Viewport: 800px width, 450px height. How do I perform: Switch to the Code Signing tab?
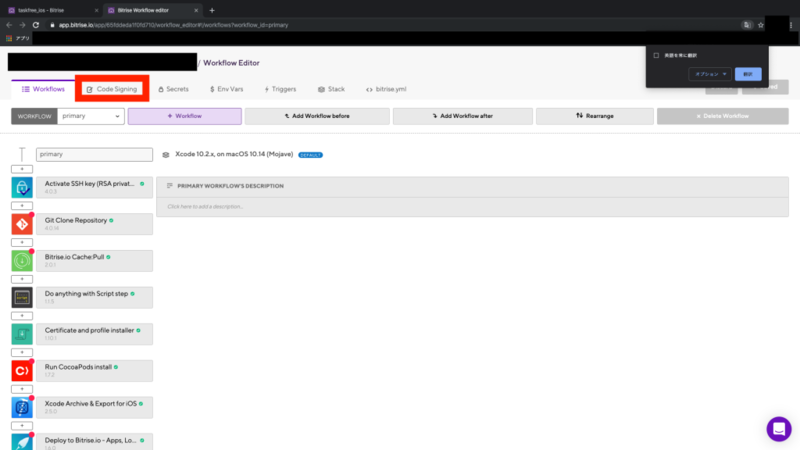click(x=112, y=89)
